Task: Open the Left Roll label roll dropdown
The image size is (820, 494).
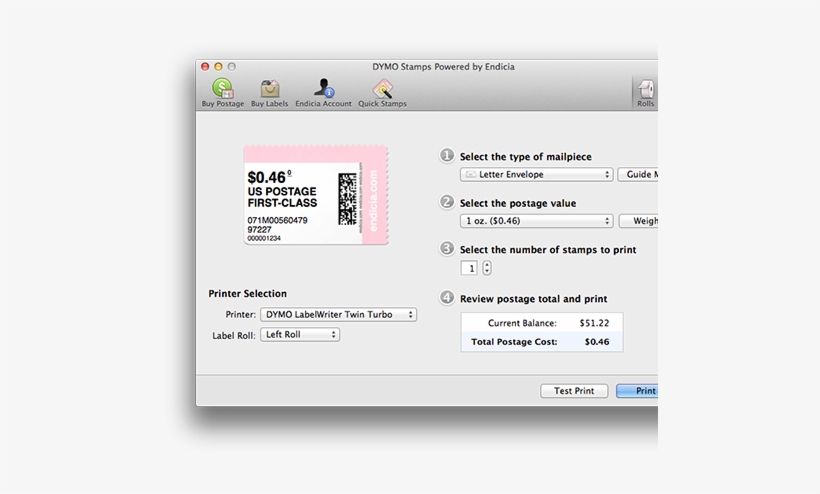Action: point(300,335)
